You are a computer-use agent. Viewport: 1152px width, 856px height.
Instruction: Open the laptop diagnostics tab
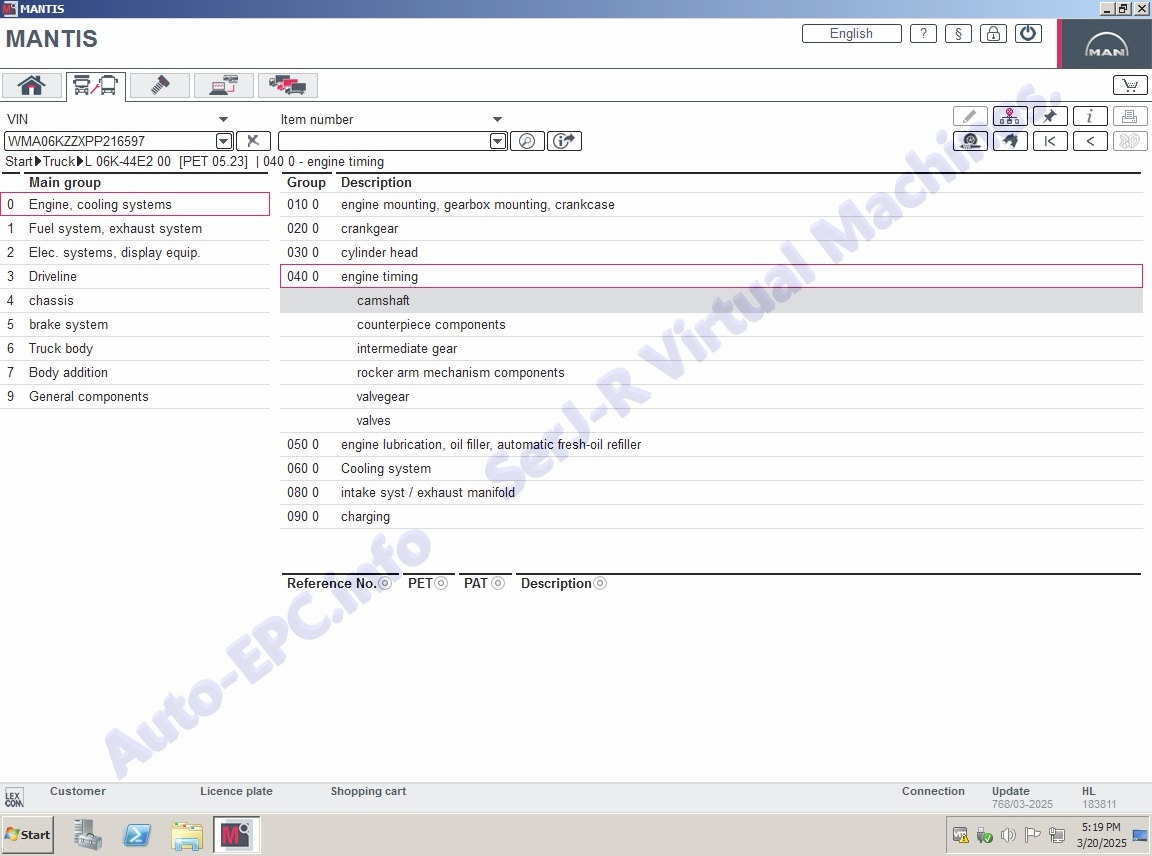click(x=223, y=85)
